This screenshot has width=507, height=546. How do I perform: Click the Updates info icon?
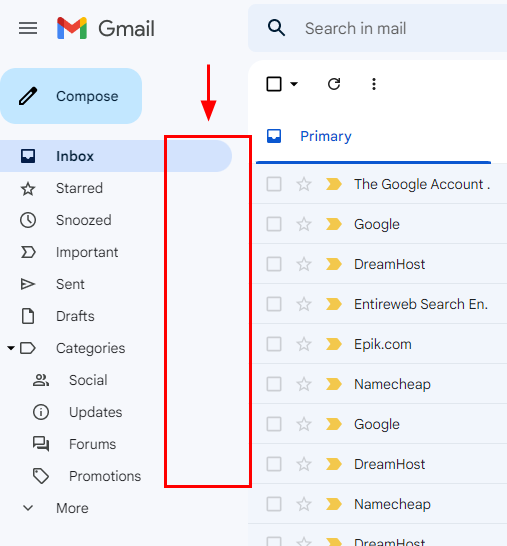[x=41, y=412]
